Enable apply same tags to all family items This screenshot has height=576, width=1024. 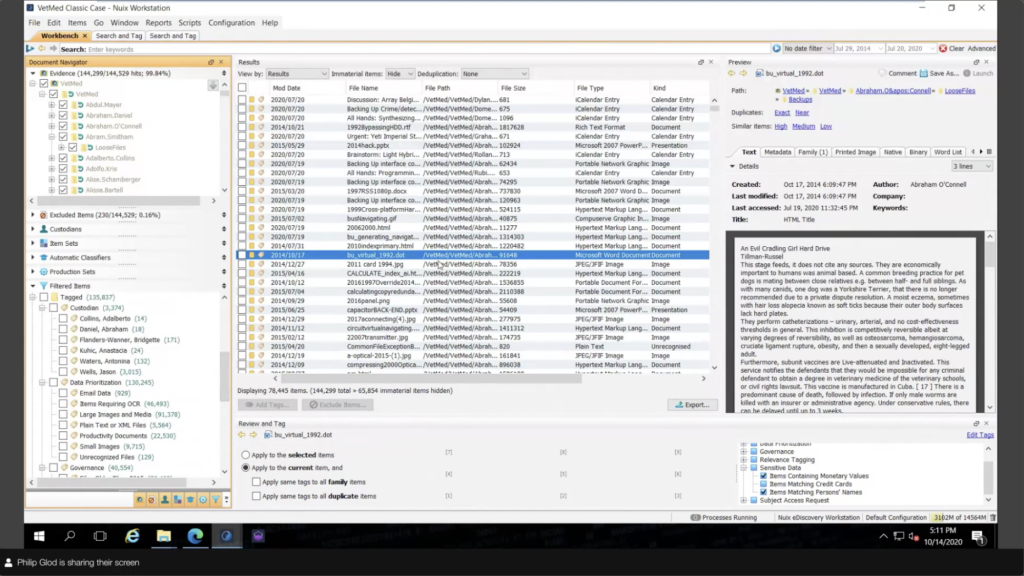257,482
